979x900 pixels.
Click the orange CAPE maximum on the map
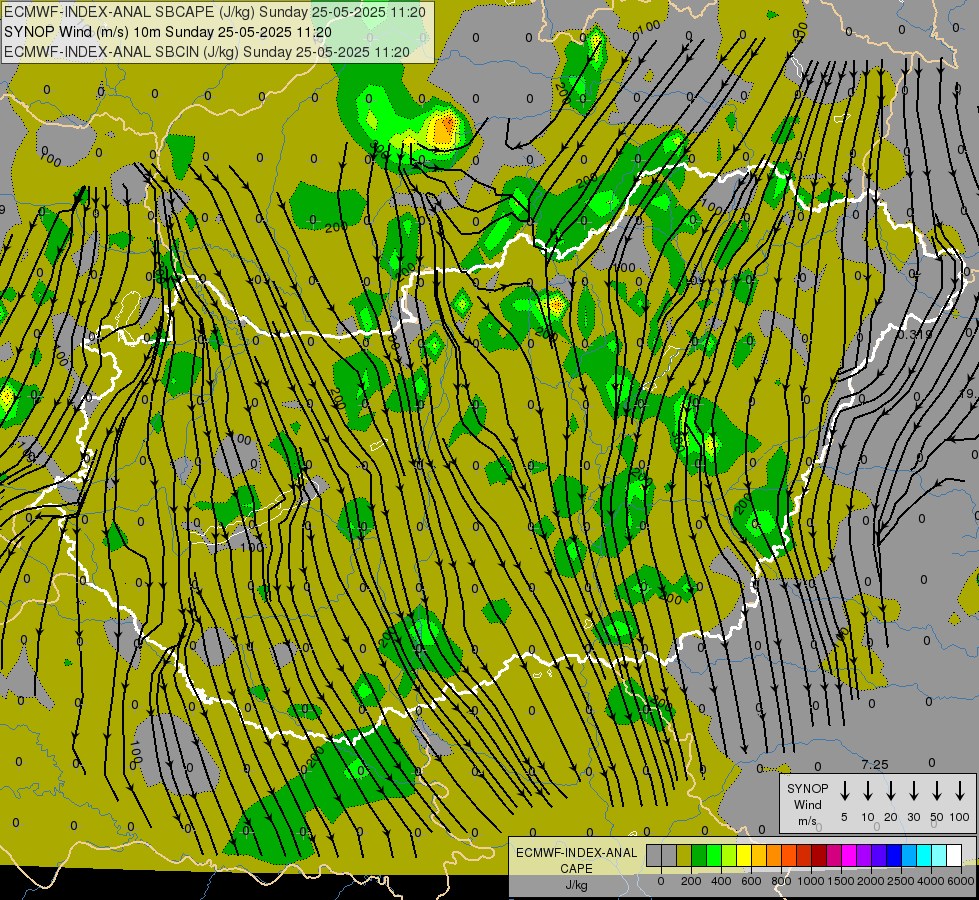click(x=444, y=129)
